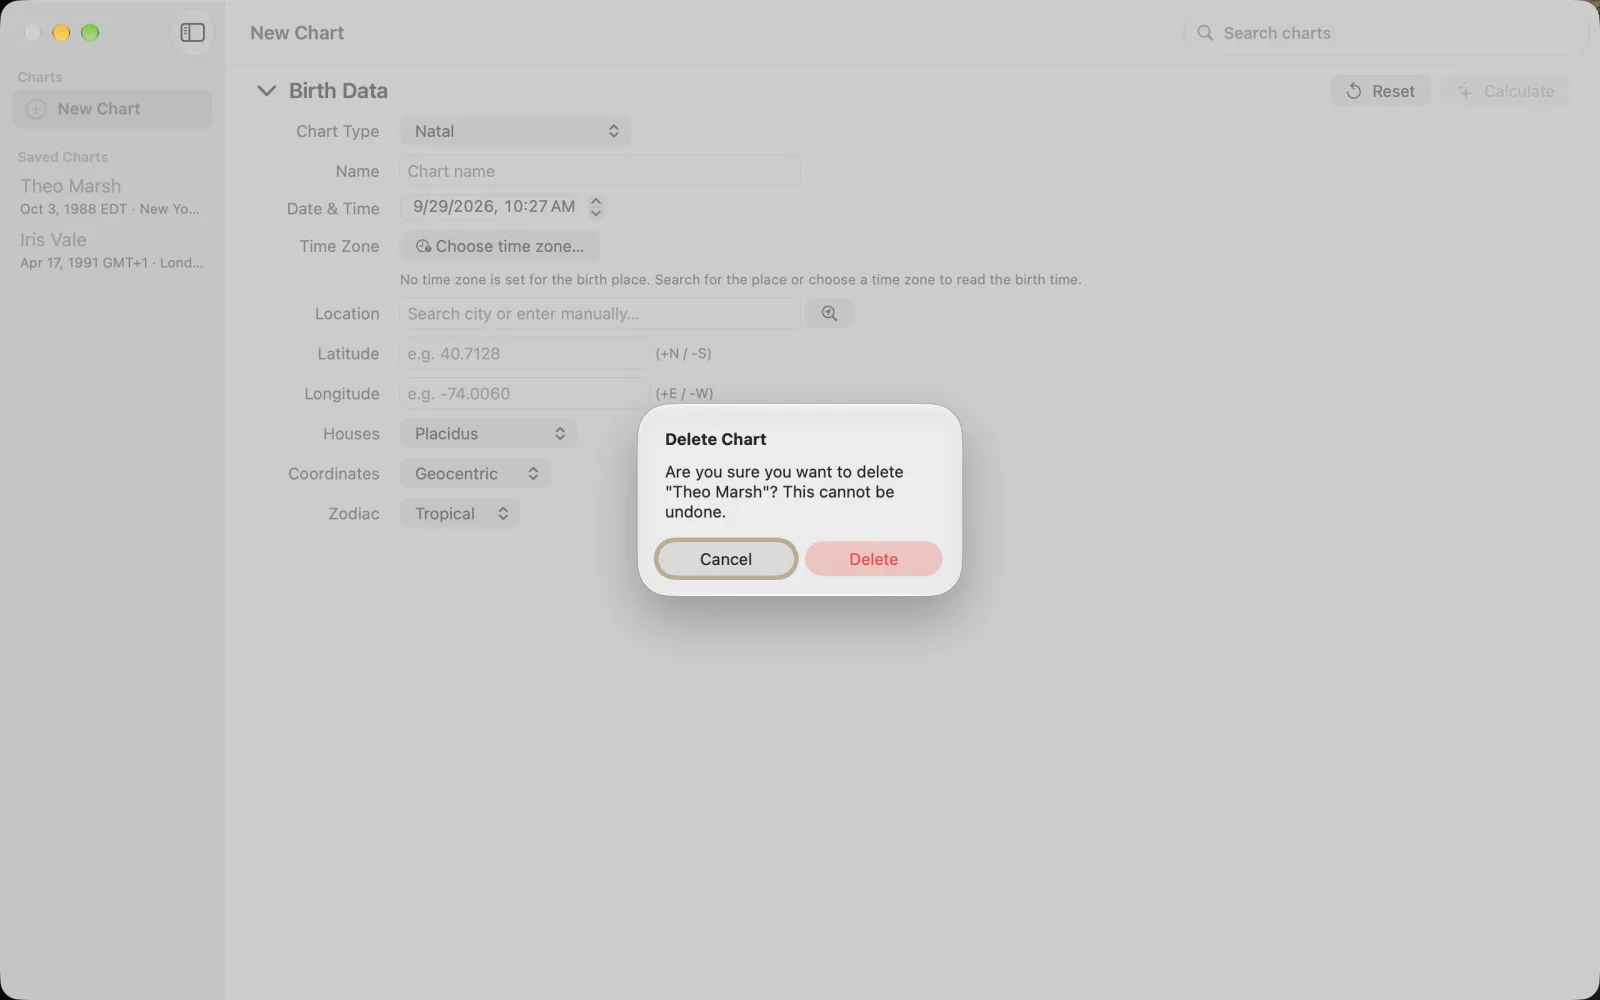The width and height of the screenshot is (1600, 1000).
Task: Click the '(+E / -W)' hint text
Action: pyautogui.click(x=685, y=393)
